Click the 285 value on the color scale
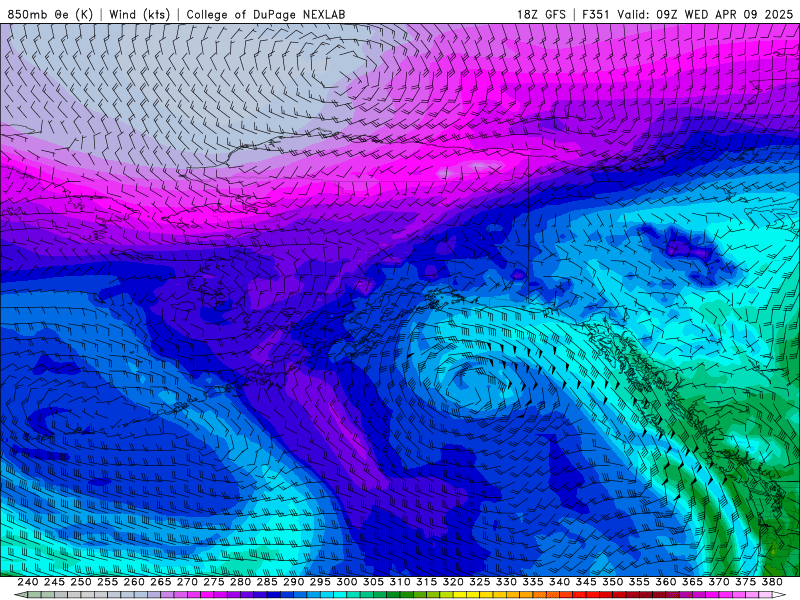This screenshot has width=800, height=600. click(x=267, y=582)
